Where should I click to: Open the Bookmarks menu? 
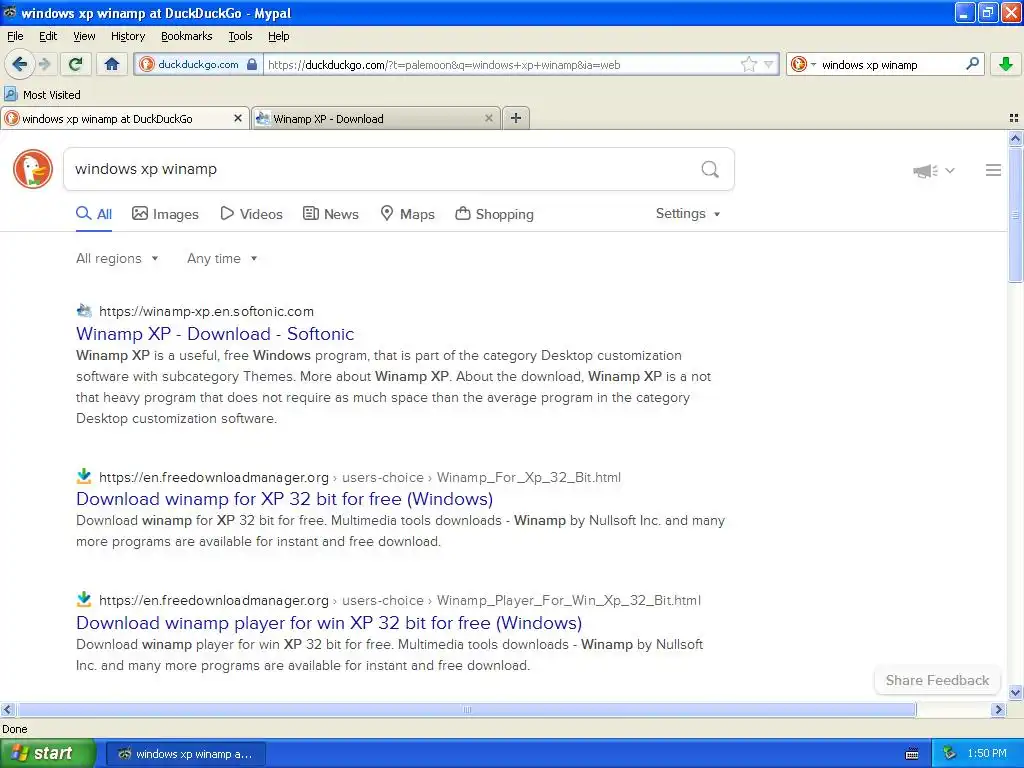[x=186, y=36]
